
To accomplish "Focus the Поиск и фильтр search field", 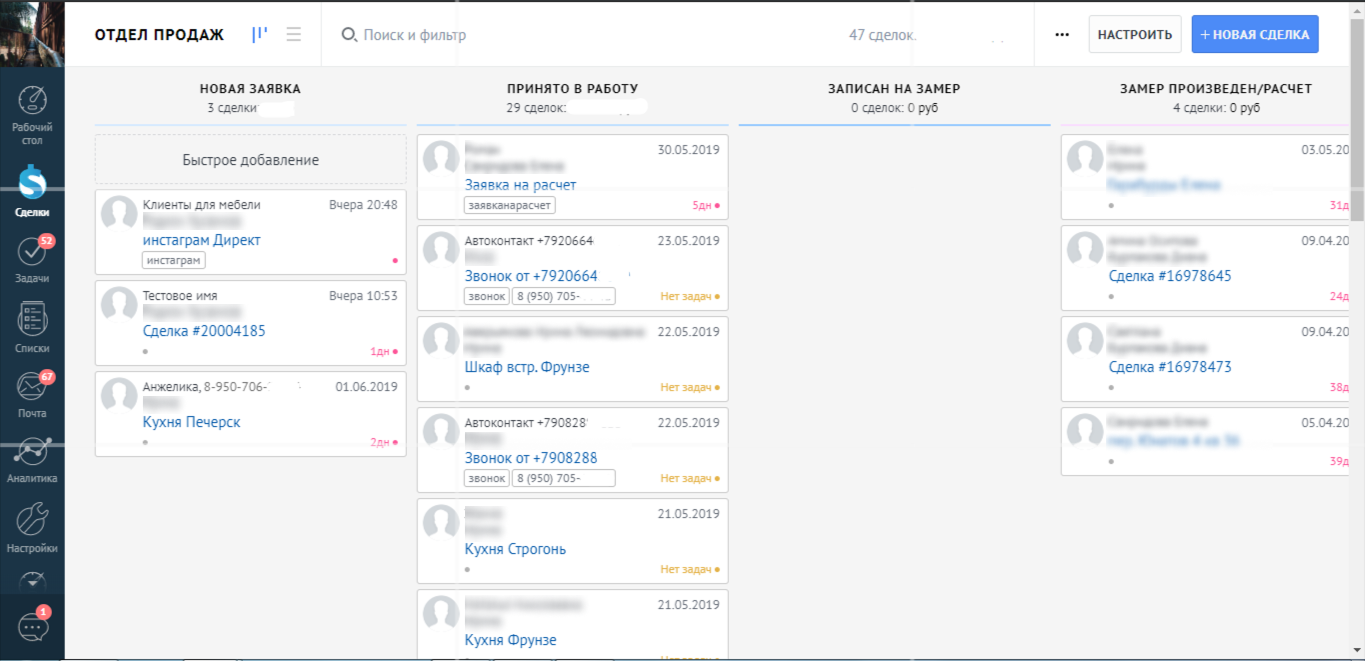I will pos(414,35).
